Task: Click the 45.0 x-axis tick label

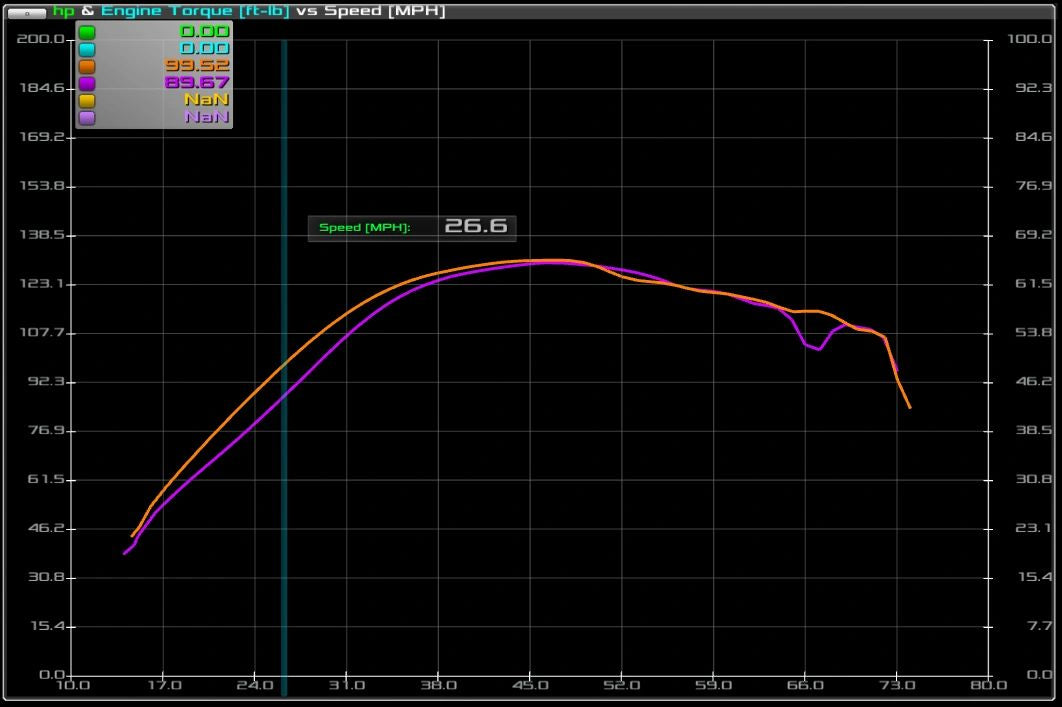Action: pos(530,685)
